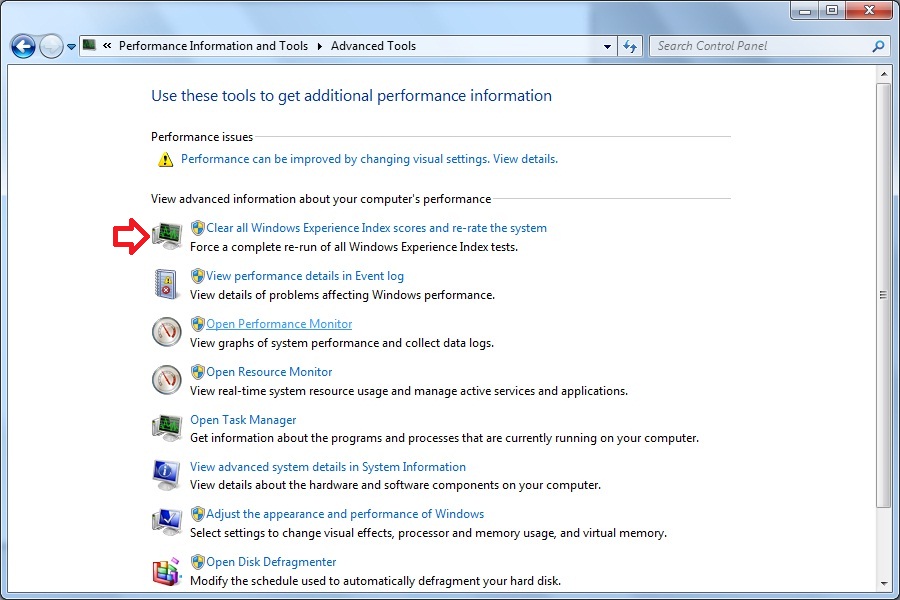
Task: Select the Performance Monitor gauge icon
Action: tap(166, 331)
